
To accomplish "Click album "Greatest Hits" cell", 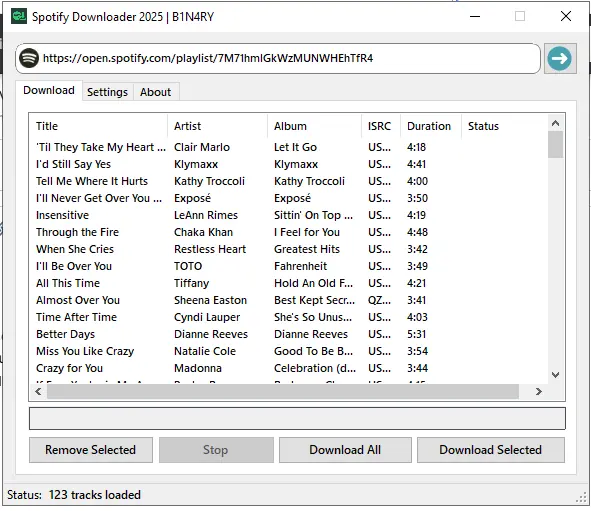I will coord(307,249).
